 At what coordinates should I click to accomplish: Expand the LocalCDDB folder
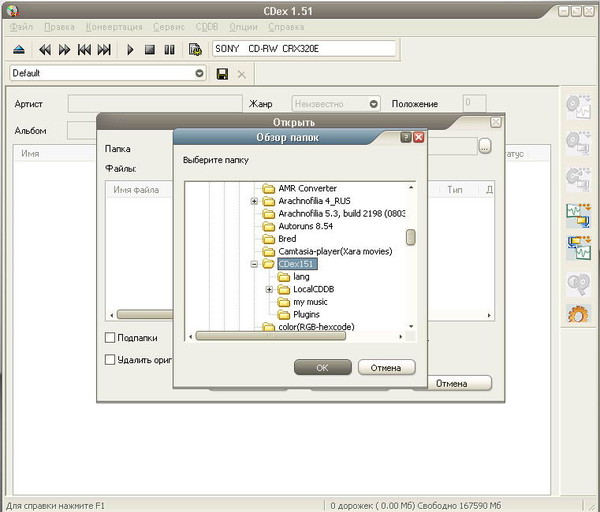tap(269, 289)
